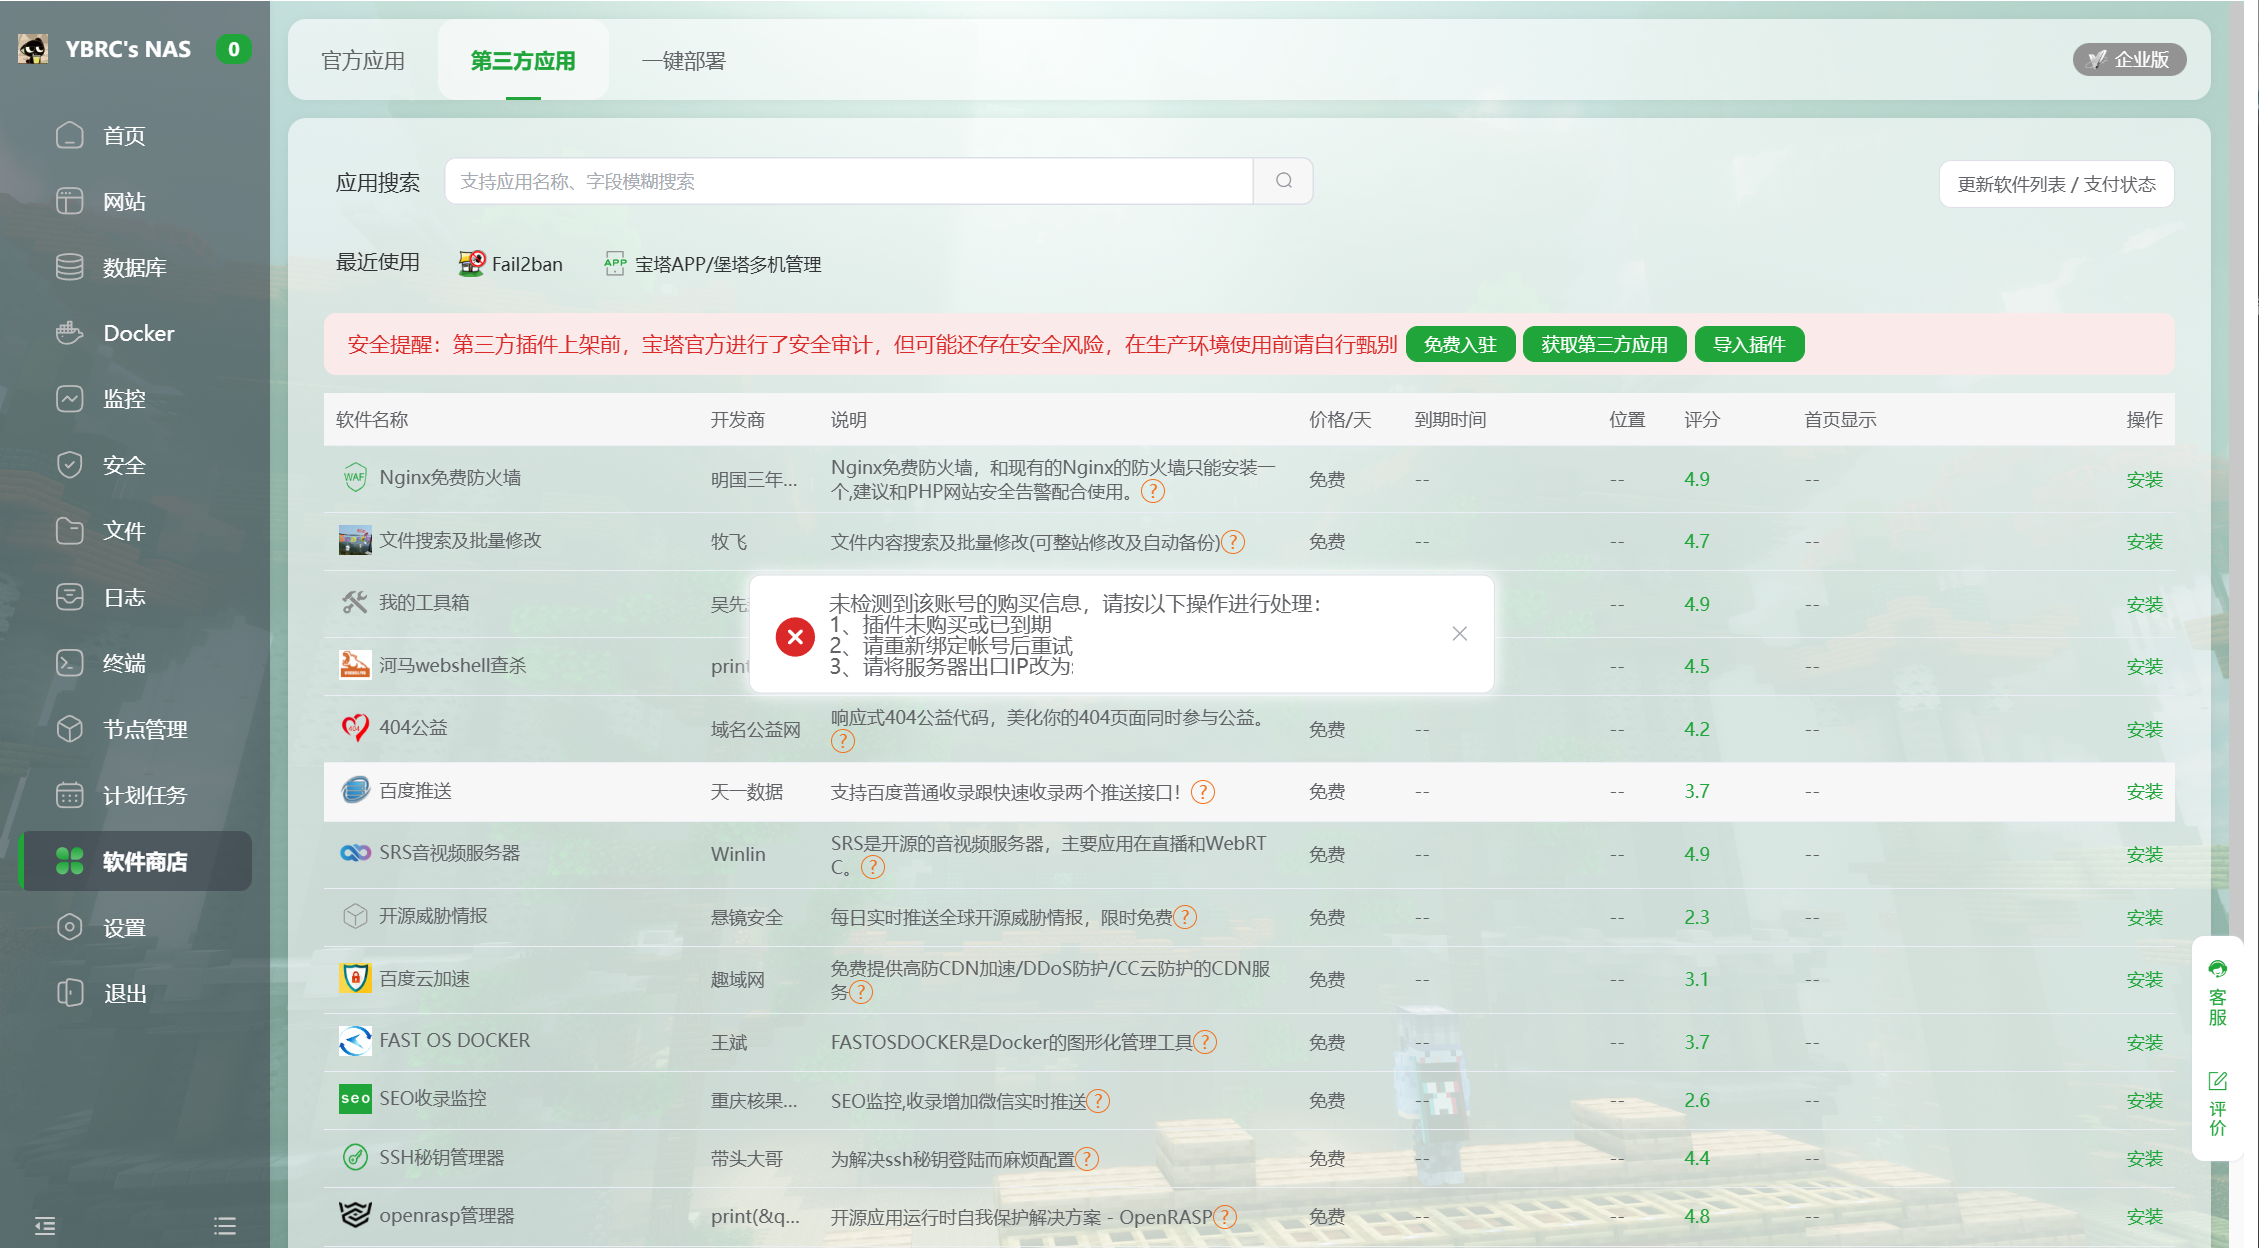Open Docker section in sidebar
The width and height of the screenshot is (2259, 1248).
137,333
